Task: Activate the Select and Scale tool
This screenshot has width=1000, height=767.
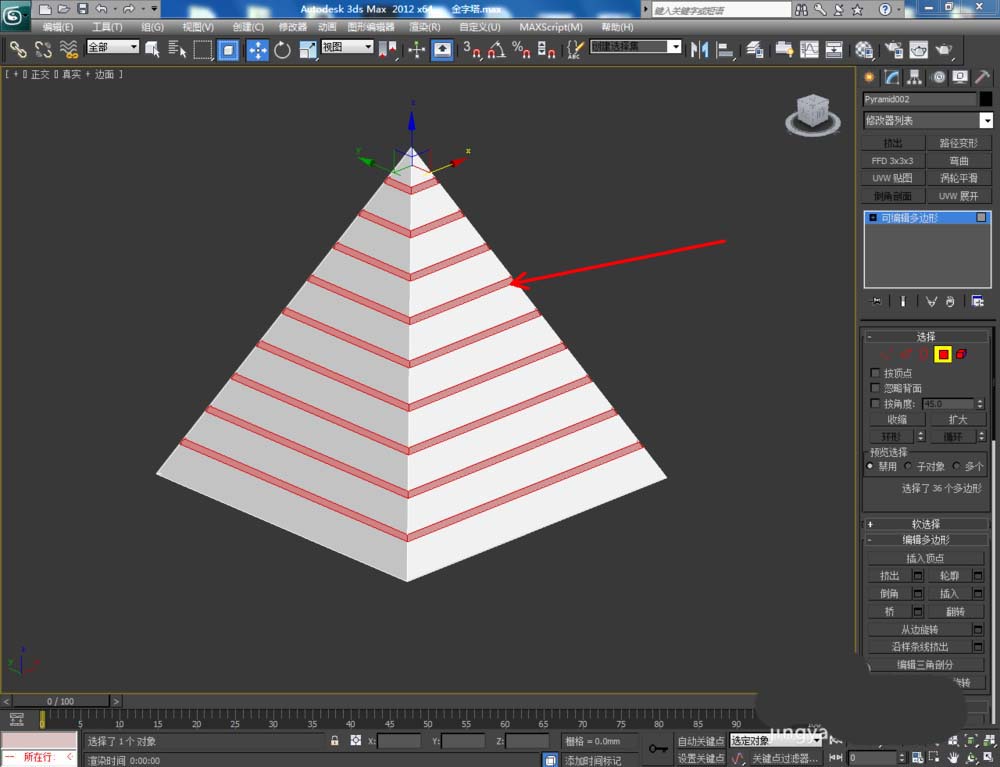Action: pos(307,50)
